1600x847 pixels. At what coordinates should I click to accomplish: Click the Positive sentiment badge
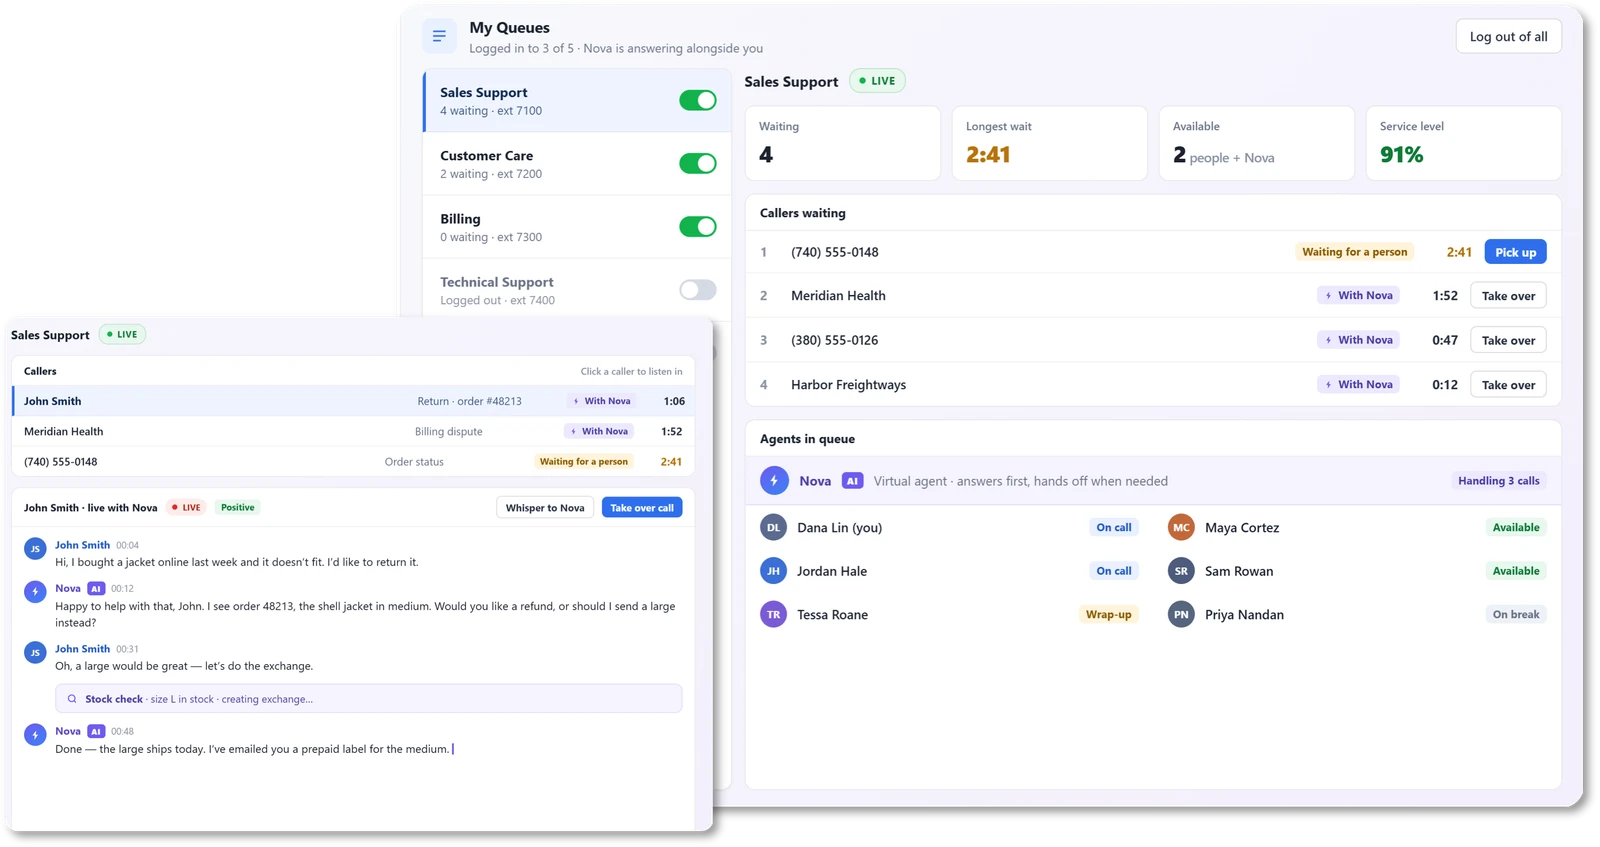tap(238, 508)
